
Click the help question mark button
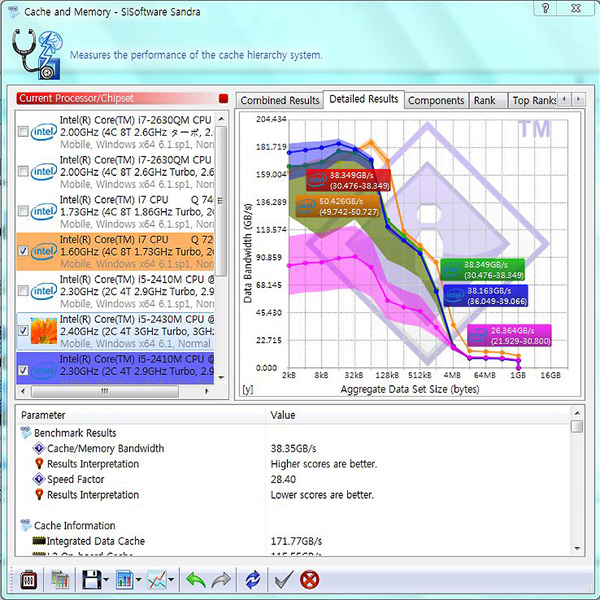pyautogui.click(x=546, y=8)
